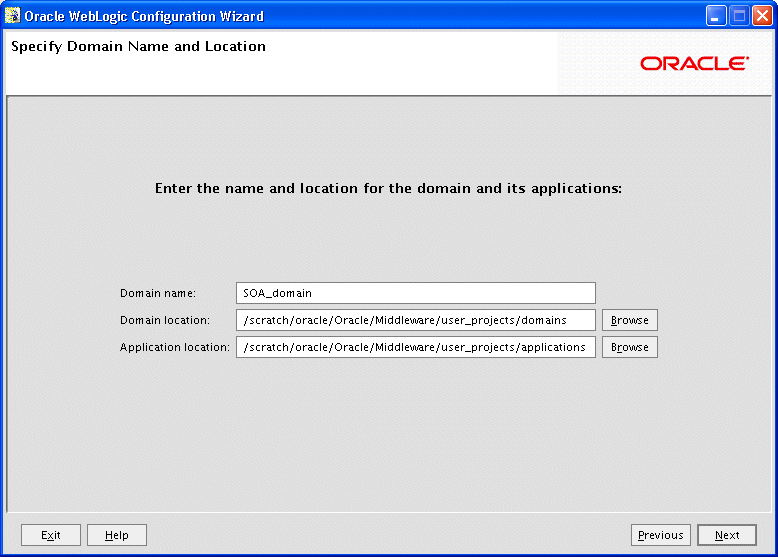This screenshot has height=557, width=778.
Task: Maximize the Configuration Wizard window
Action: coord(739,16)
